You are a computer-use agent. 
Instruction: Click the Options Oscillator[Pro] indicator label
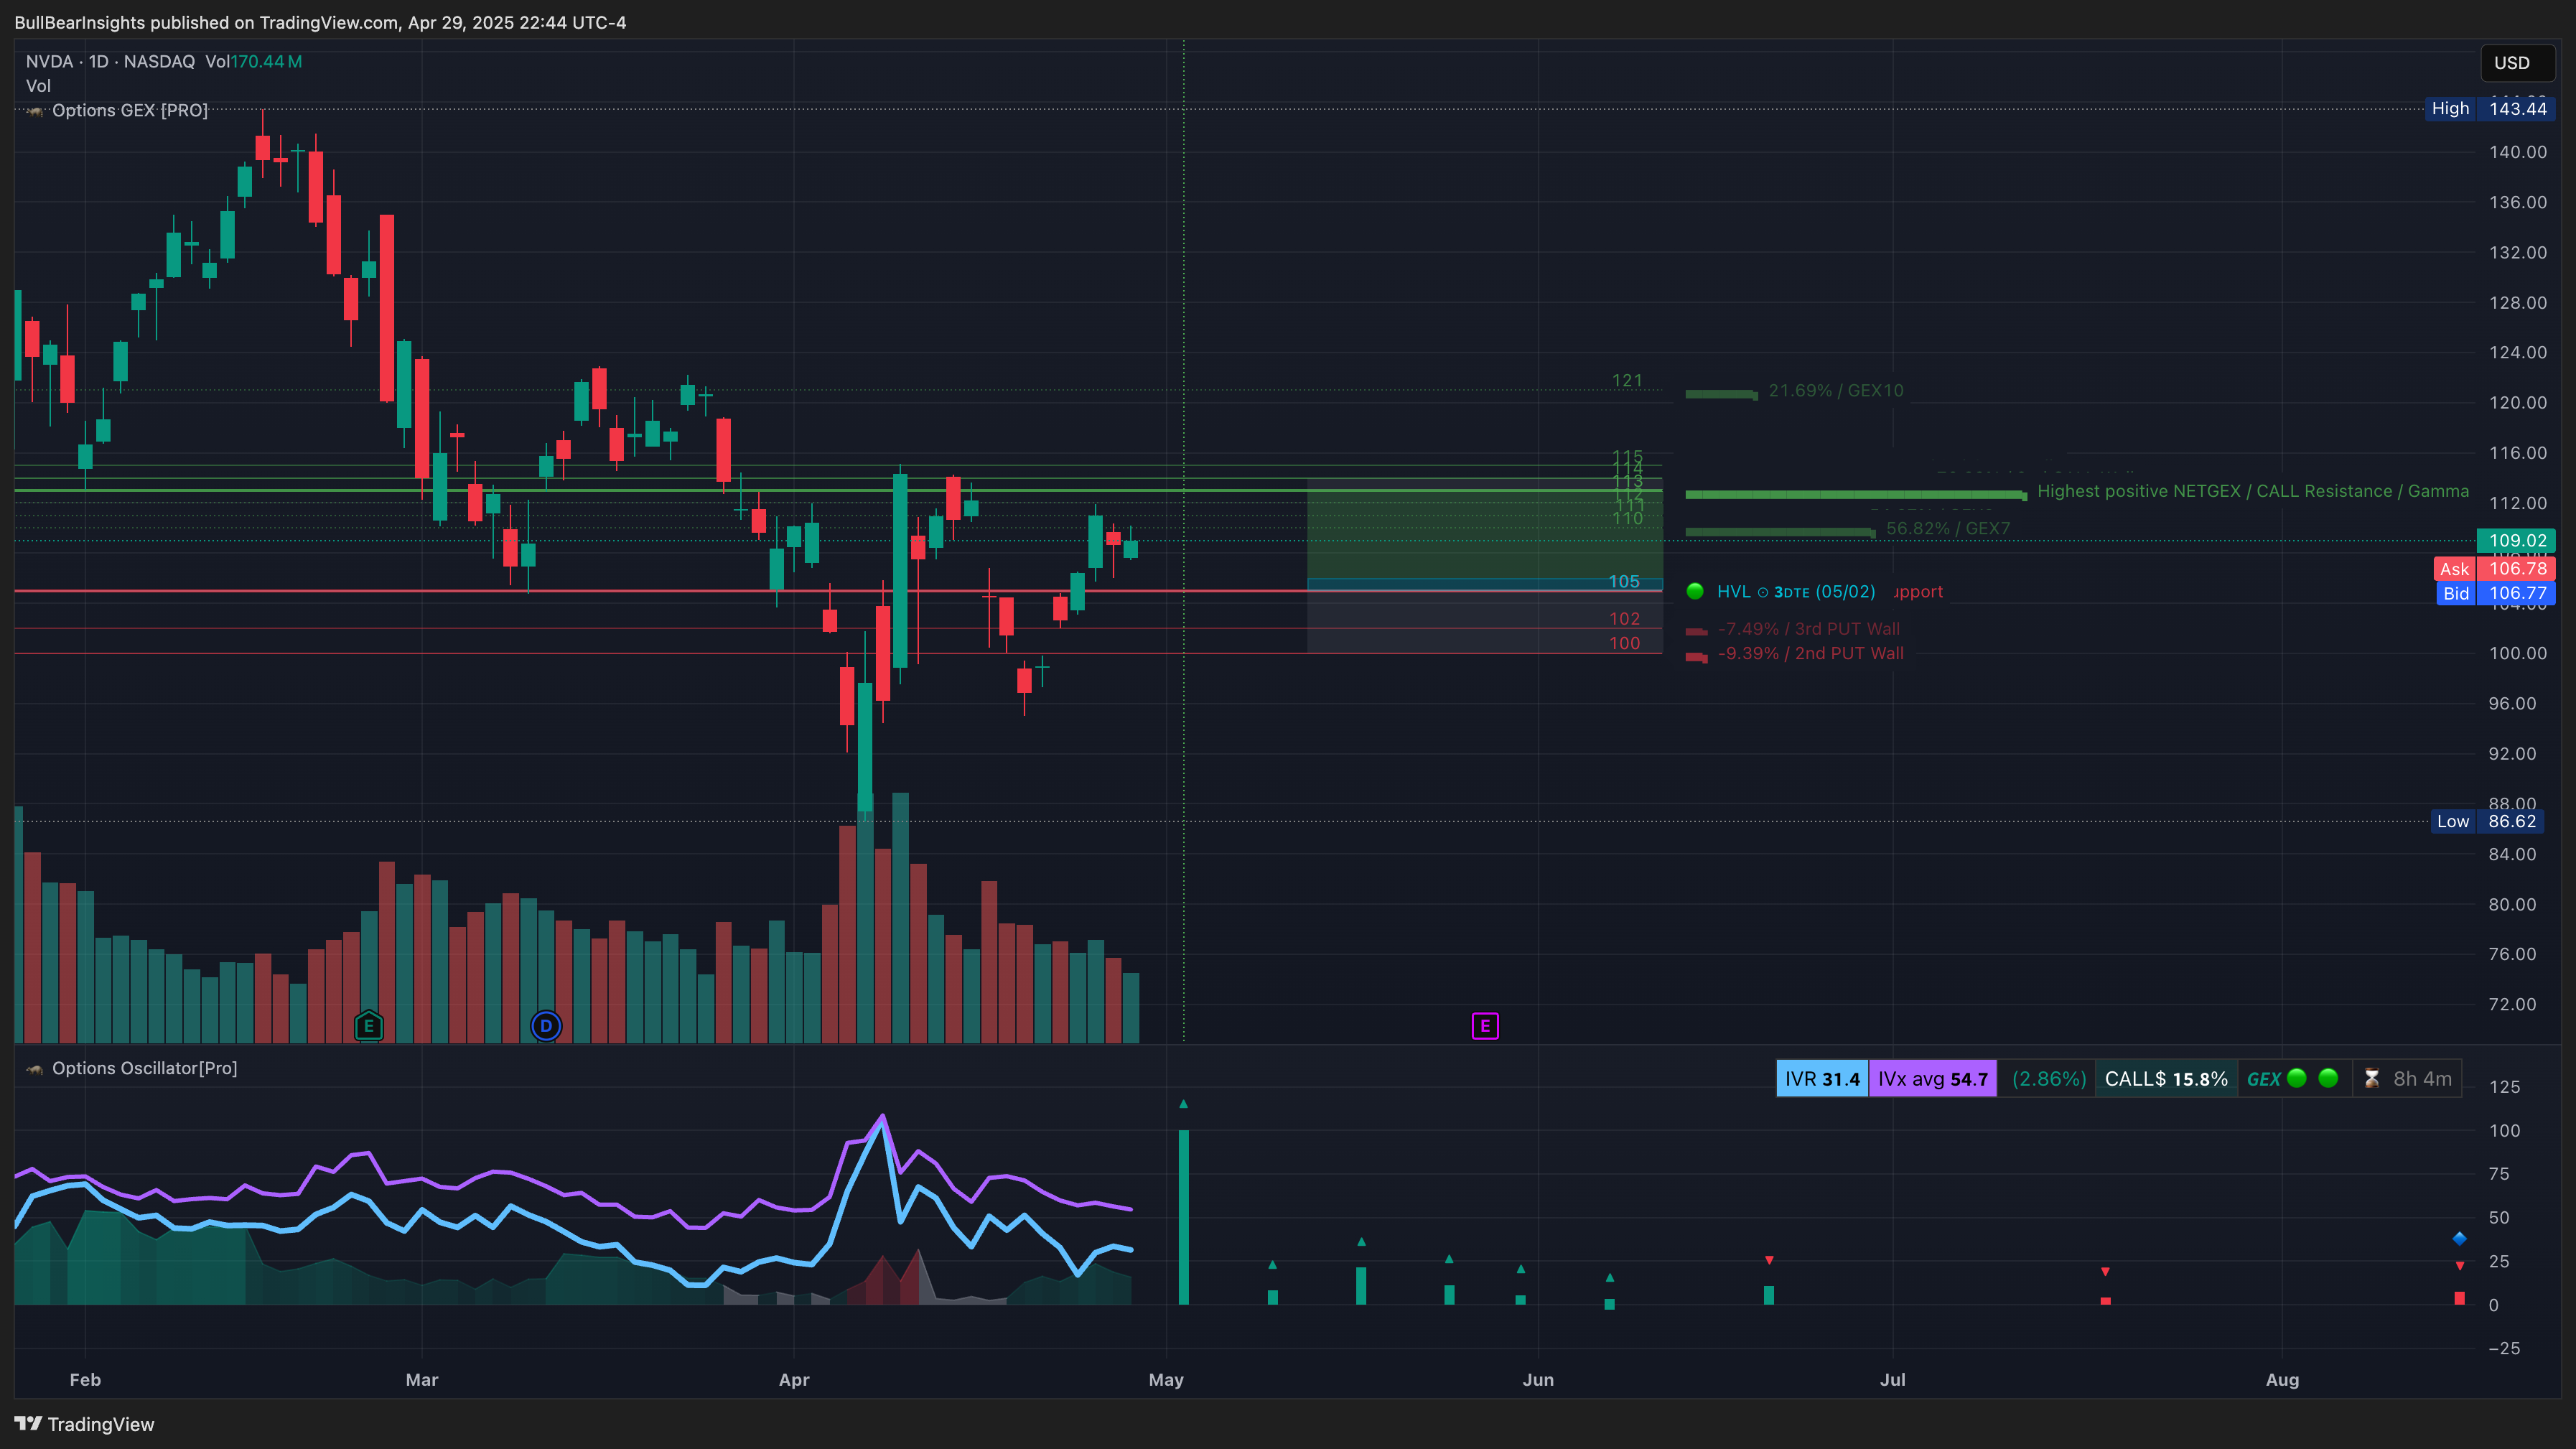145,1069
